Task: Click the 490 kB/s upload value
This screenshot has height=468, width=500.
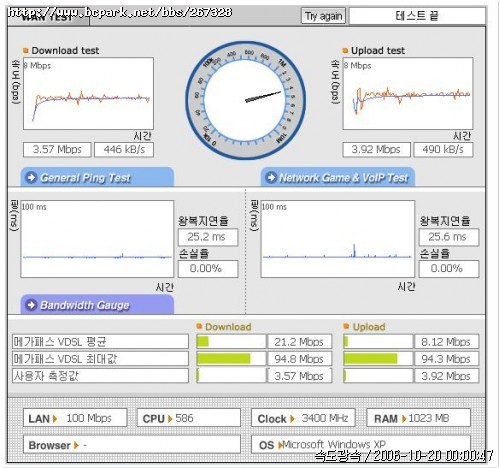Action: tap(443, 149)
